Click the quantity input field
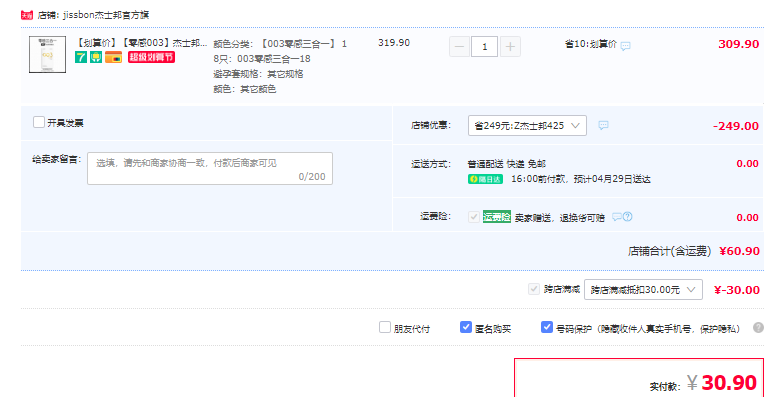The width and height of the screenshot is (772, 397). [484, 47]
